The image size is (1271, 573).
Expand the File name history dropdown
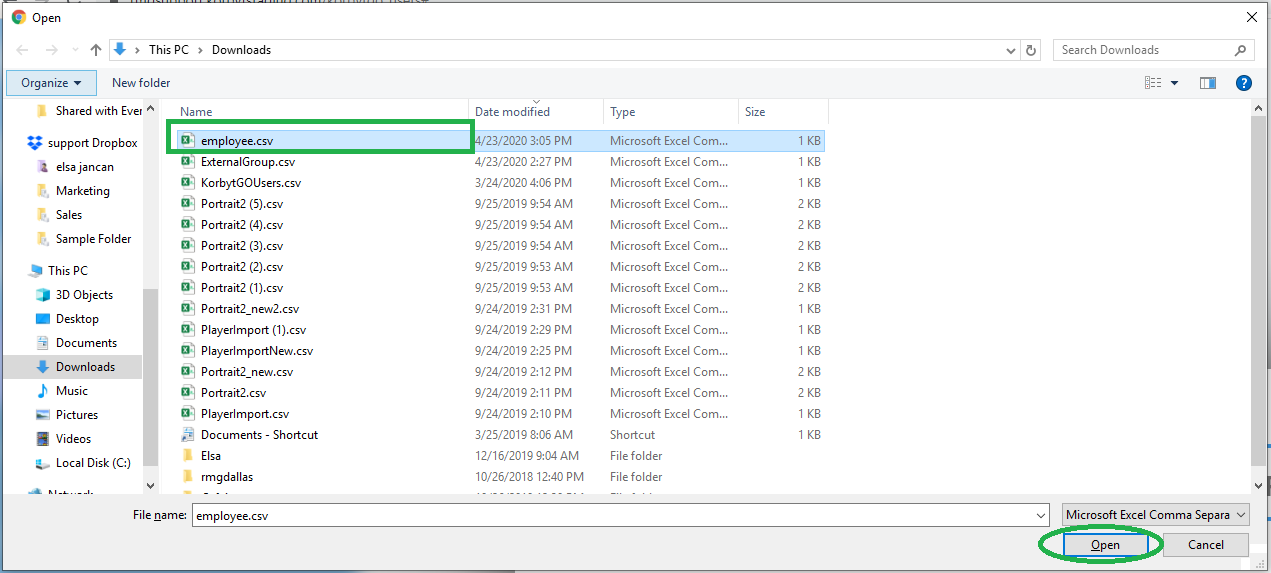coord(1041,515)
